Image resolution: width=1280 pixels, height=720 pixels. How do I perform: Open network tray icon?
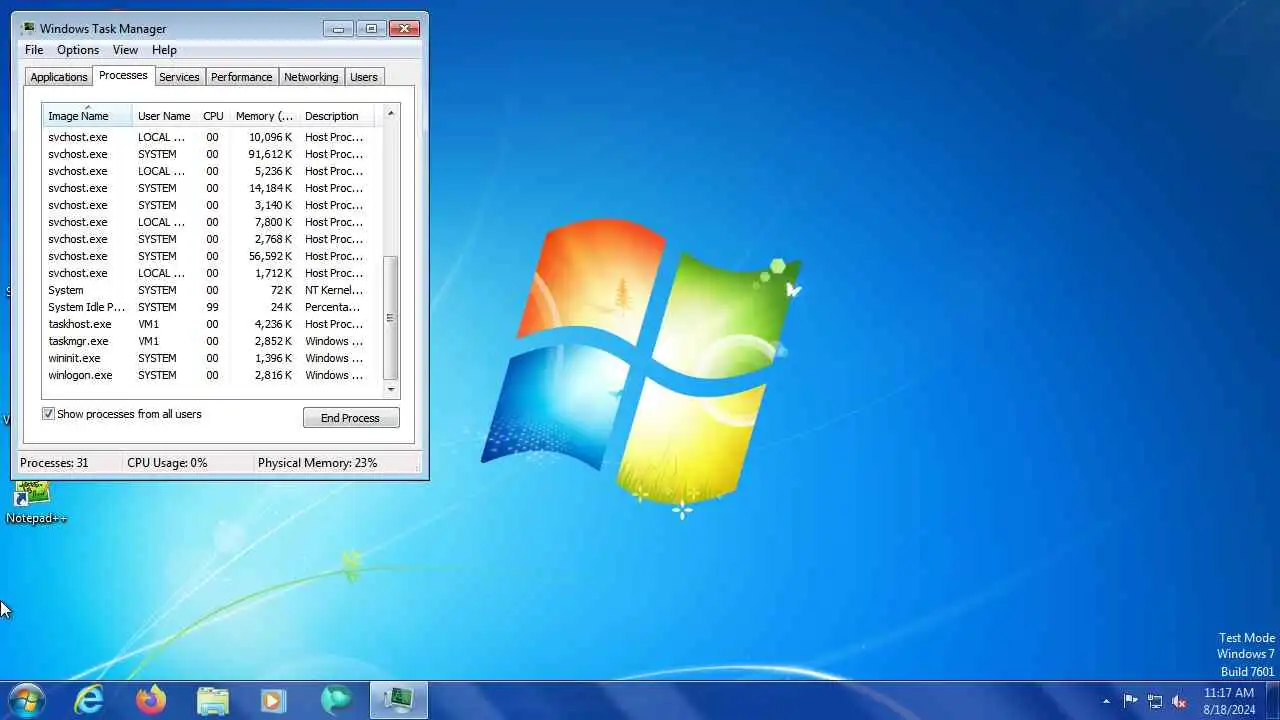[x=1155, y=701]
